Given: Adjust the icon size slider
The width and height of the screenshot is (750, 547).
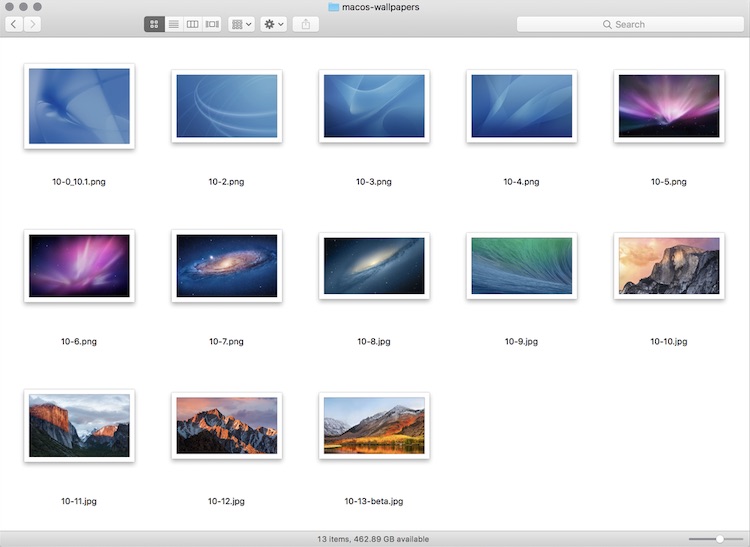Looking at the screenshot, I should pos(719,539).
